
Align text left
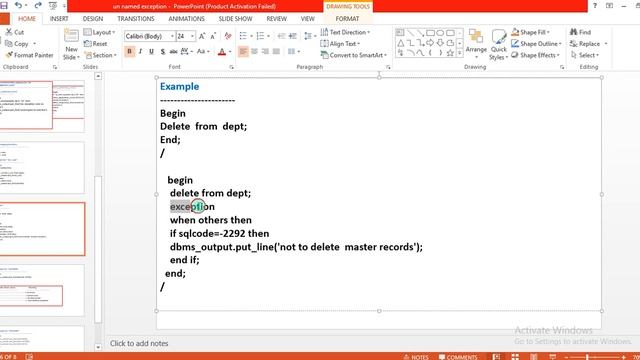click(243, 51)
